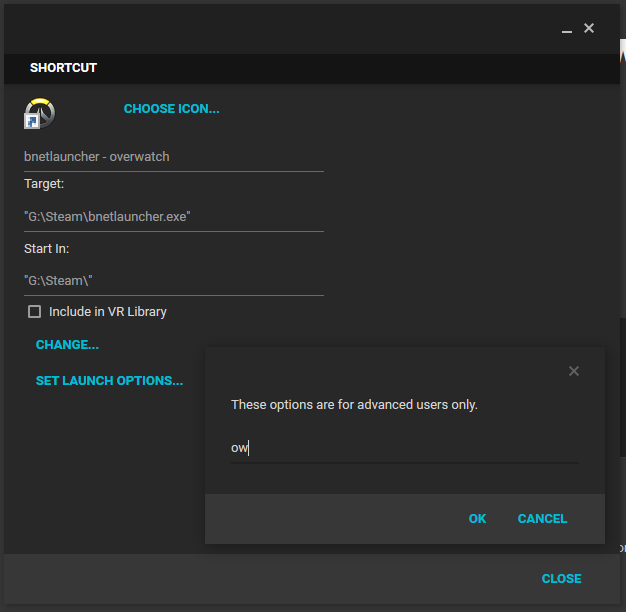Viewport: 626px width, 612px height.
Task: Click the Overwatch shortcut icon image
Action: [x=40, y=113]
